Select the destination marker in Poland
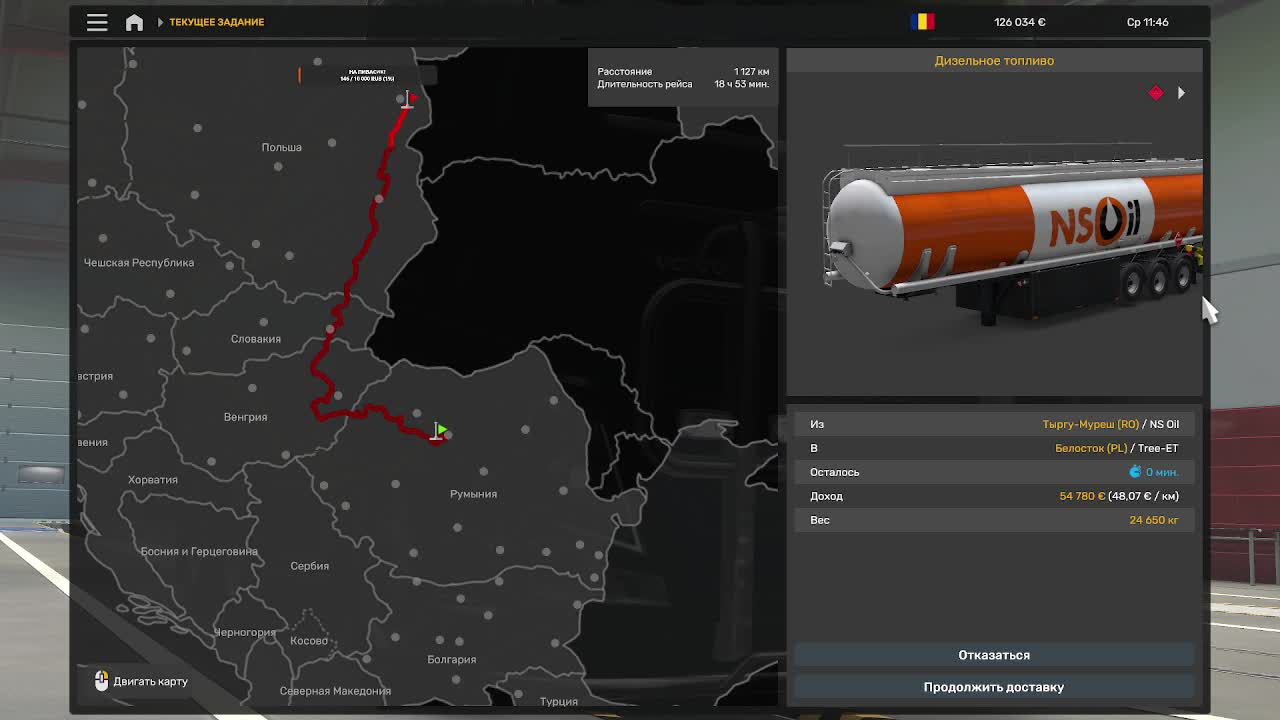 click(407, 99)
